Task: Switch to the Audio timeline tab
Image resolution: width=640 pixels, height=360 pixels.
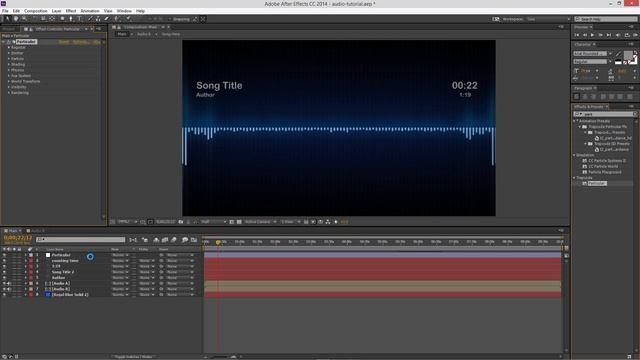Action: click(38, 231)
